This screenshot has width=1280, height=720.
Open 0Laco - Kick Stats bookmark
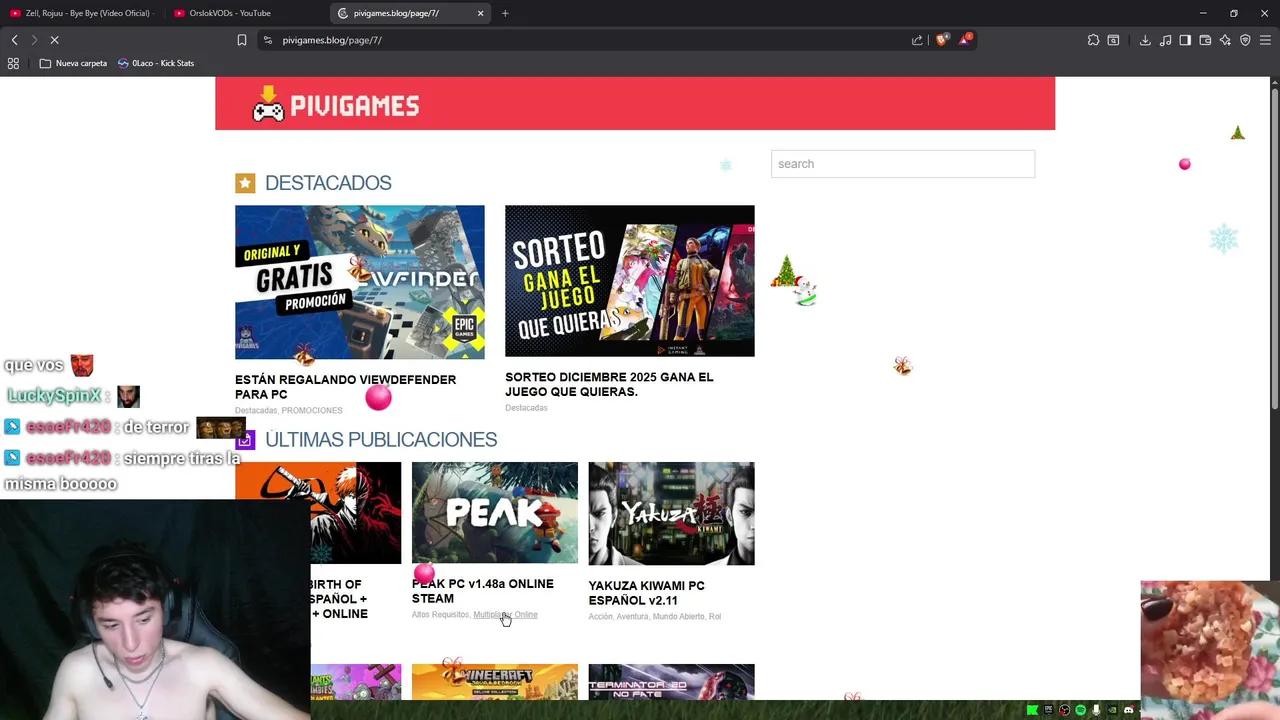(155, 63)
